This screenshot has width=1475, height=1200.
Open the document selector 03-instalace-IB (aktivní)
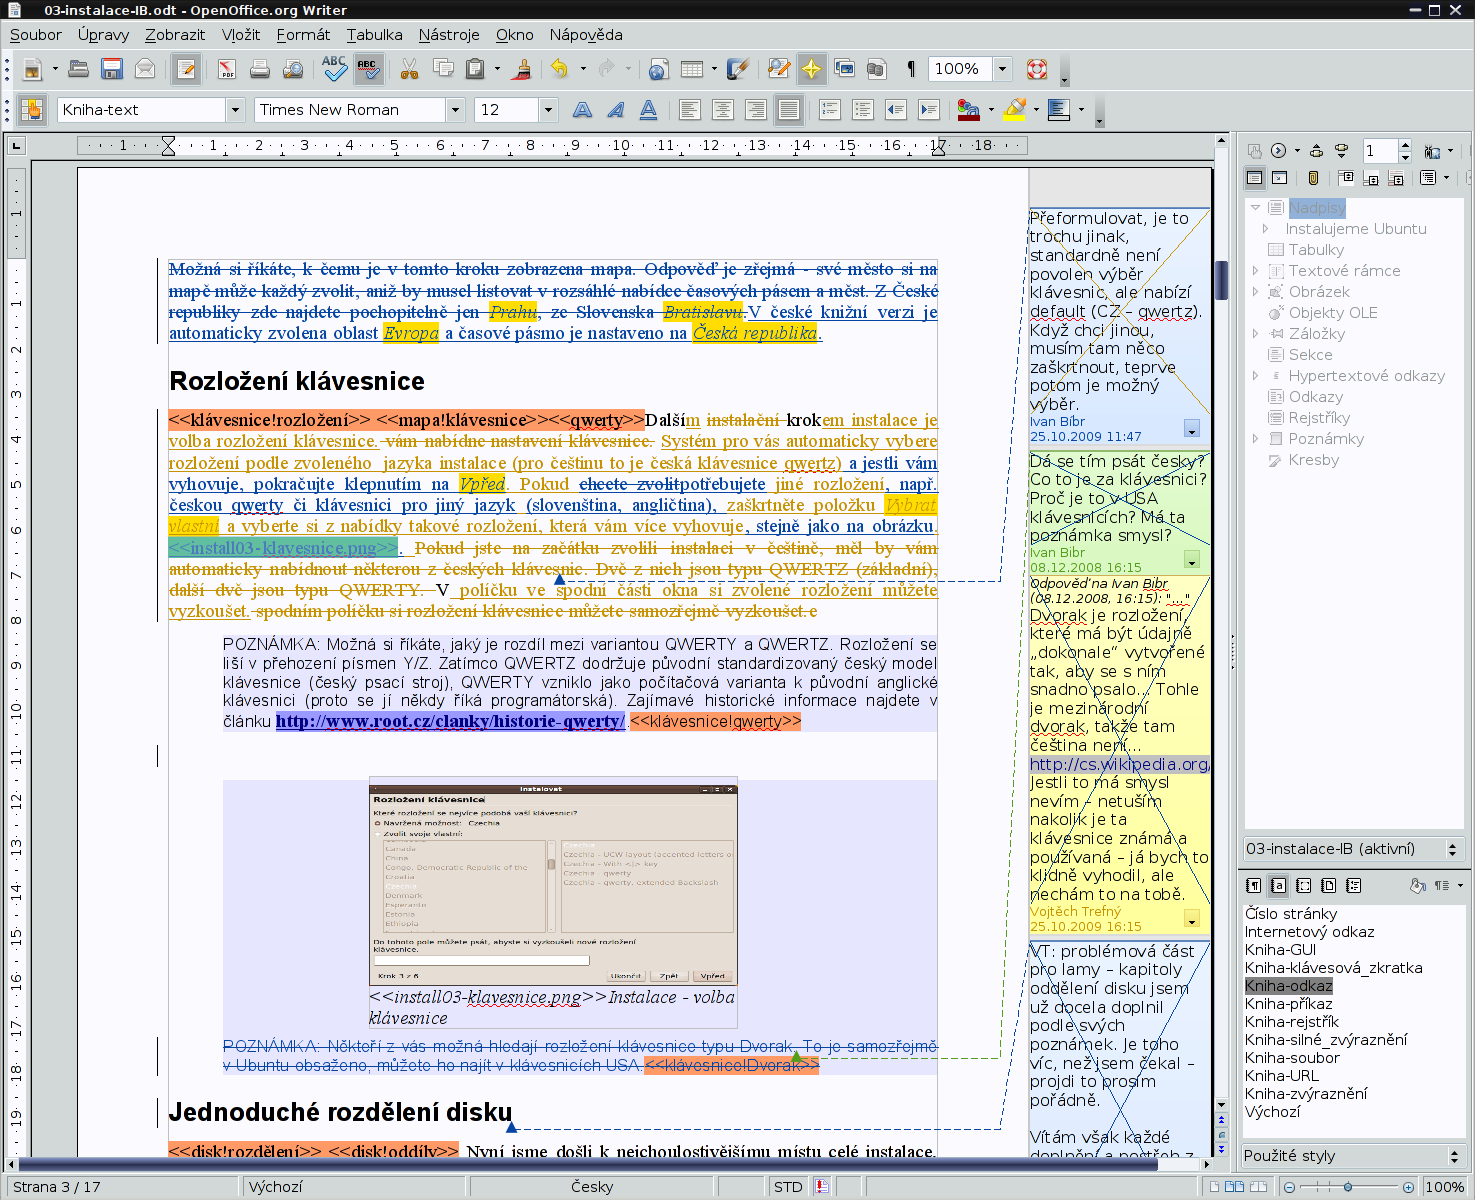pos(1353,849)
